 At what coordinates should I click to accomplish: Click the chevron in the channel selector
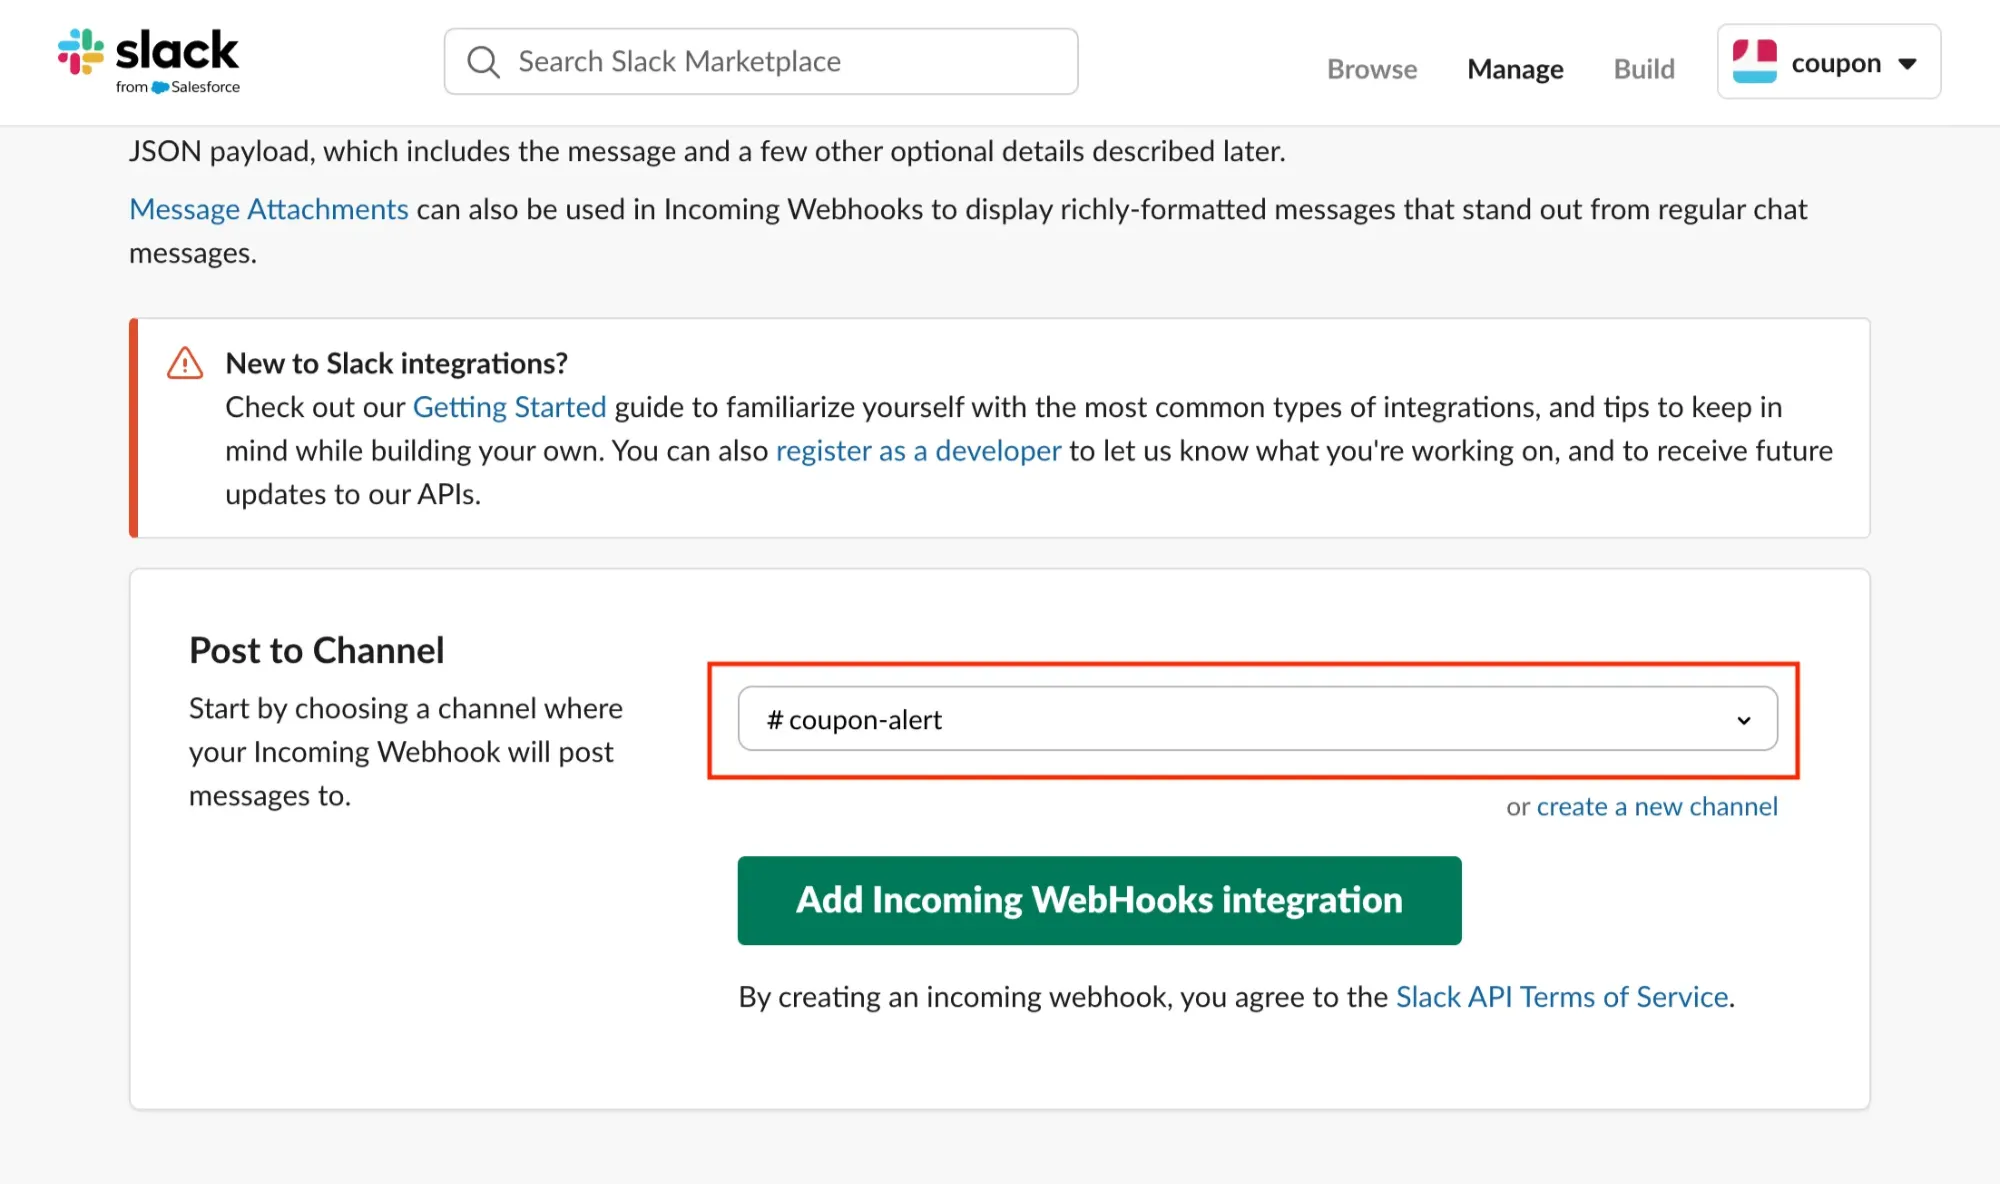[x=1744, y=720]
